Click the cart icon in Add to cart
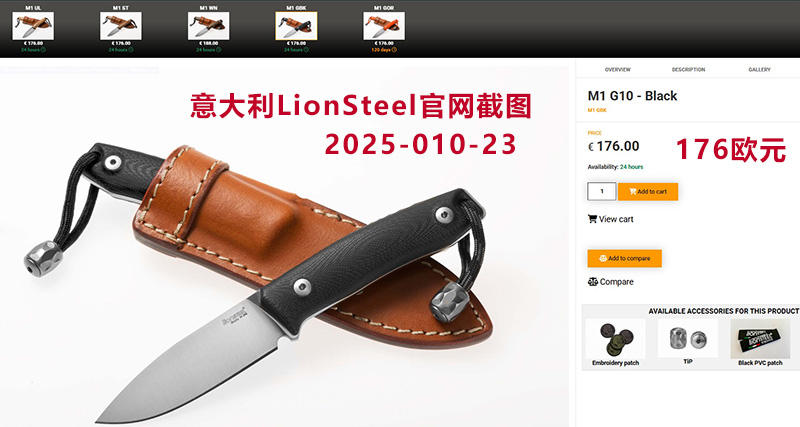This screenshot has width=800, height=427. coord(633,192)
